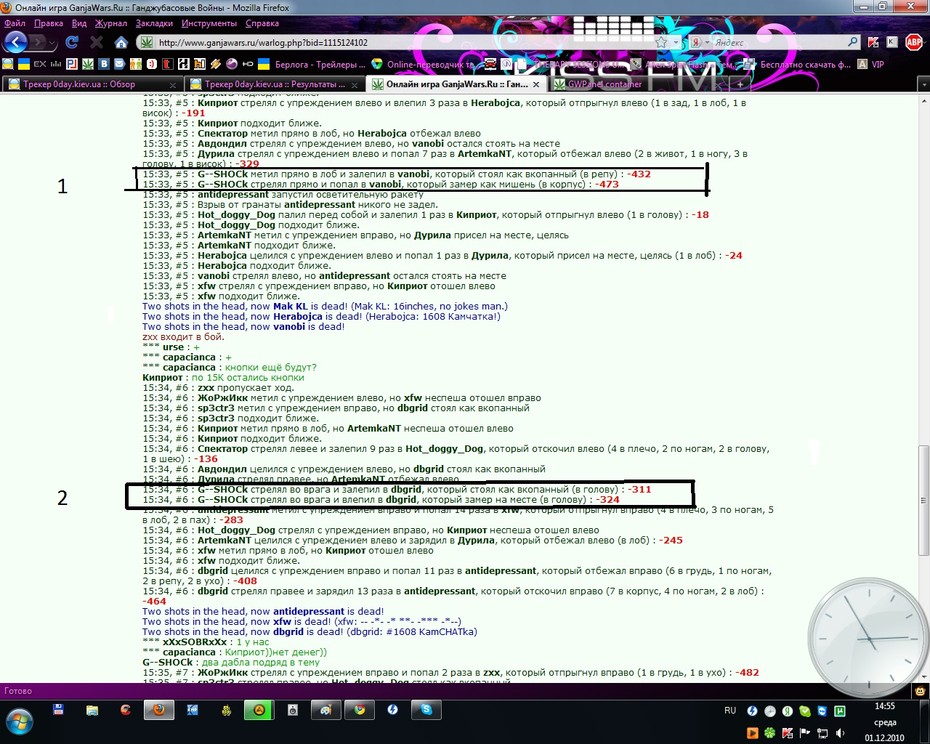Viewport: 930px width, 744px height.
Task: Click the xXxSOBRxXx chat nickname
Action: click(x=195, y=642)
